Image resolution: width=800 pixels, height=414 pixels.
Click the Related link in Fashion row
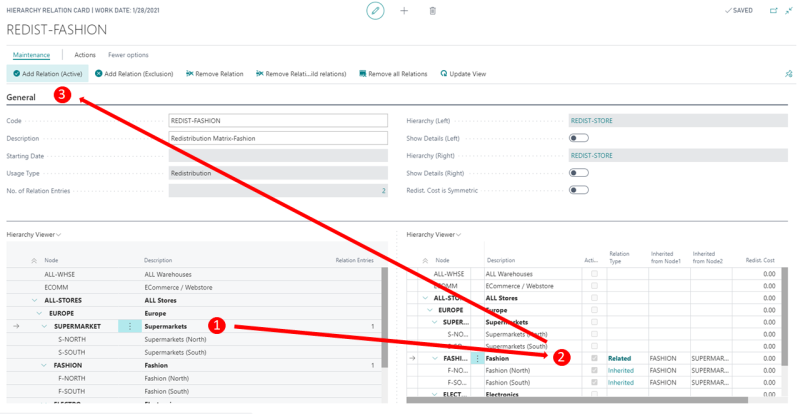pos(619,358)
